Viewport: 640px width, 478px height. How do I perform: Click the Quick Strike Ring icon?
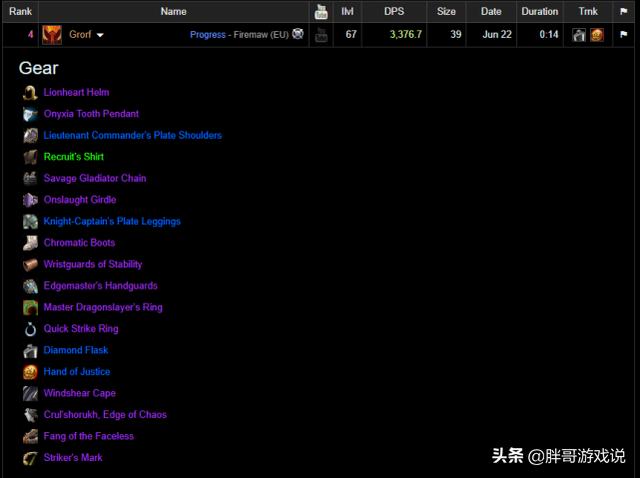(30, 329)
